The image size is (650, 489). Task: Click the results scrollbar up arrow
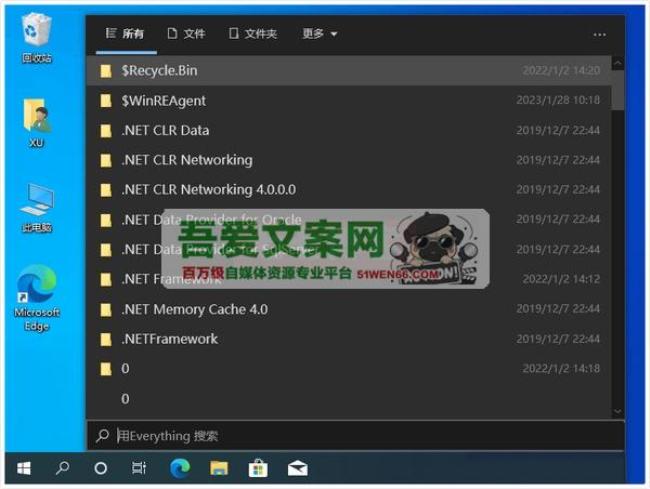tap(618, 63)
